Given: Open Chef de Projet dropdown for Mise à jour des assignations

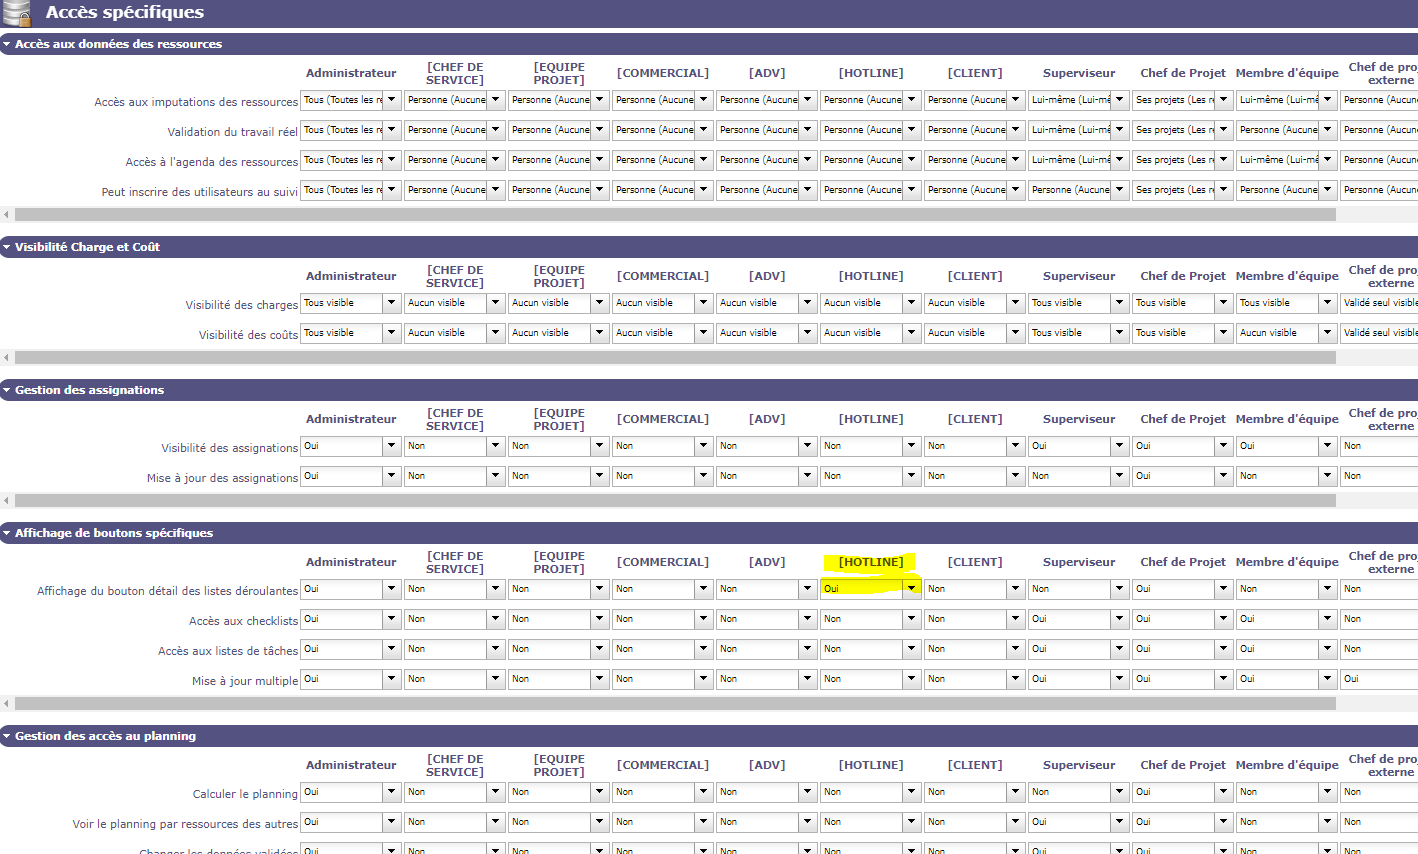Looking at the screenshot, I should click(1223, 476).
